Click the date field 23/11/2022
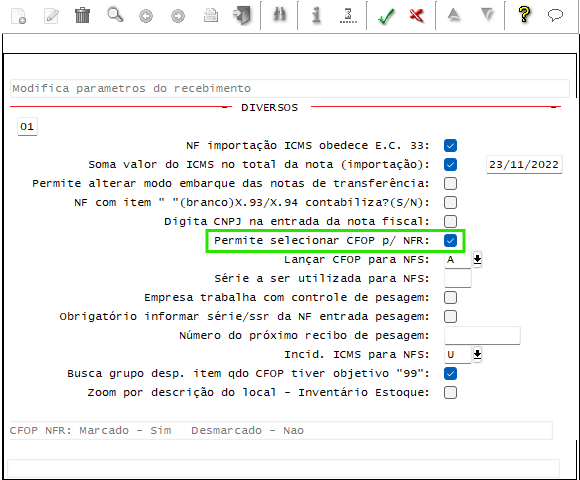The height and width of the screenshot is (480, 580). (524, 164)
